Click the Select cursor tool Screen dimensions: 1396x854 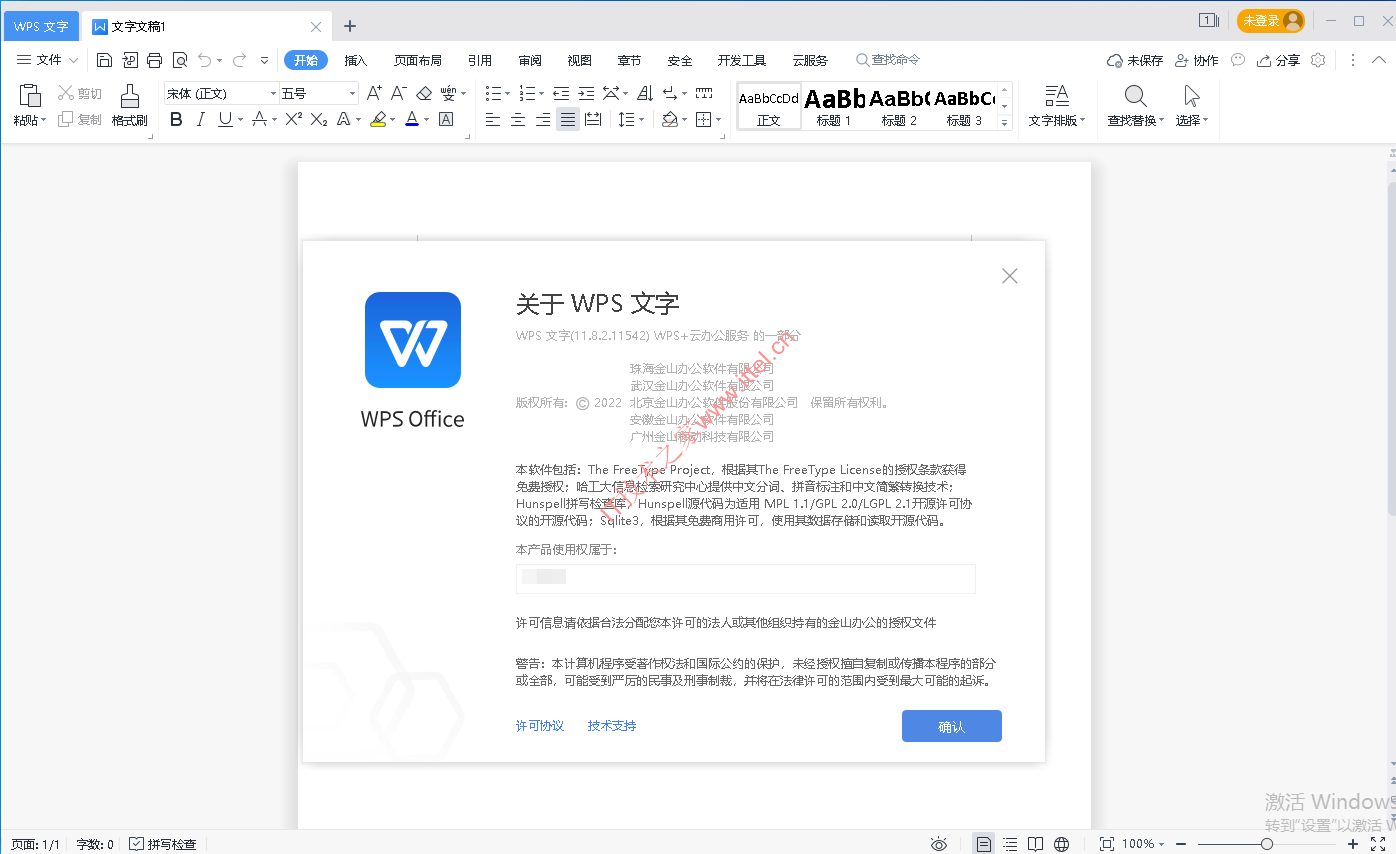[x=1191, y=96]
